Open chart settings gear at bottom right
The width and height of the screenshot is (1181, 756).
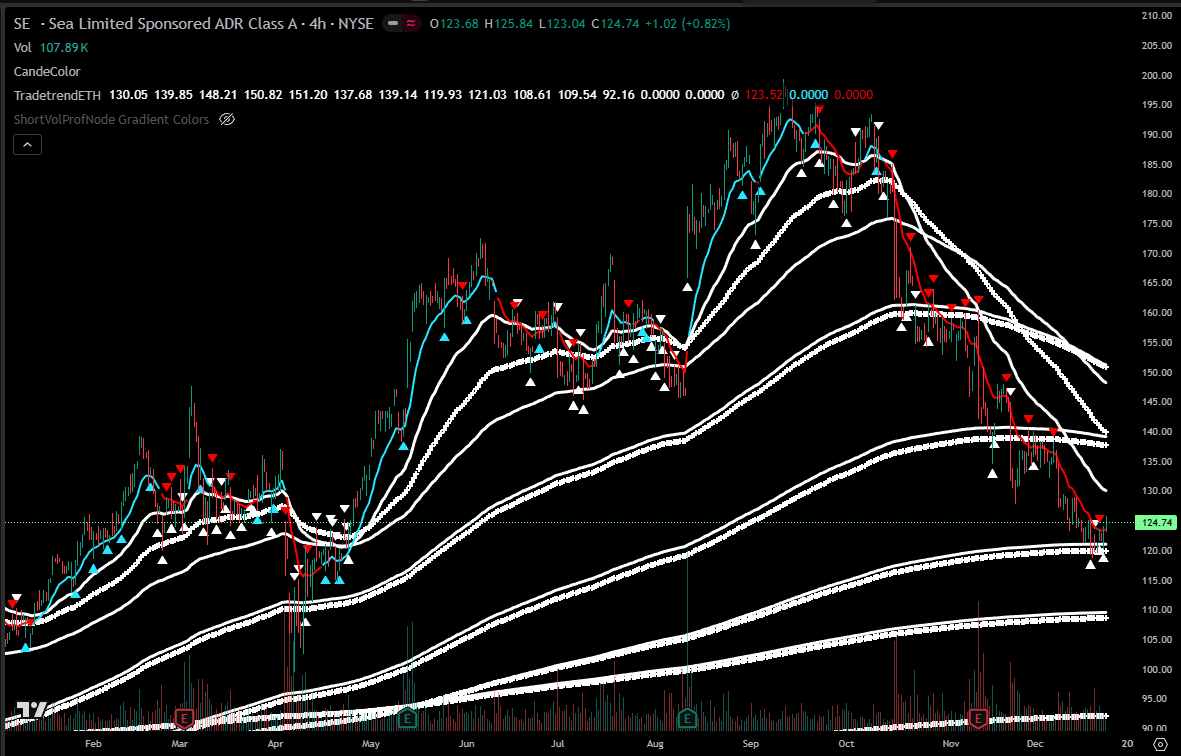click(1159, 744)
